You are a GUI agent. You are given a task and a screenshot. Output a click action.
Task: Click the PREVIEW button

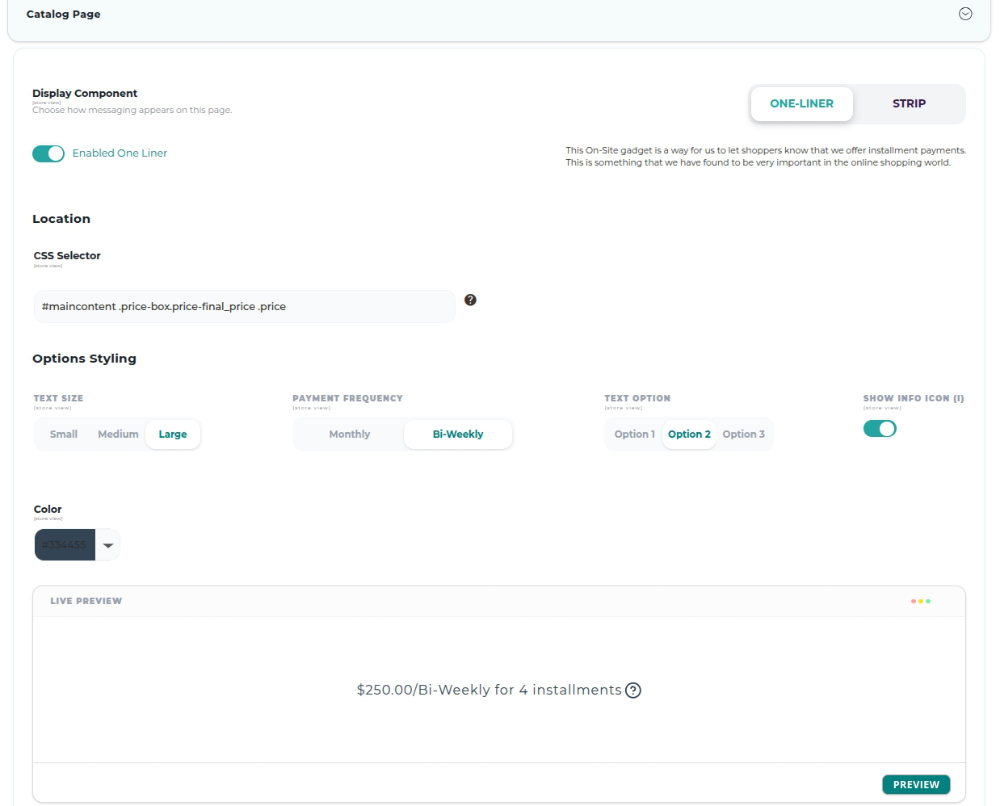916,784
